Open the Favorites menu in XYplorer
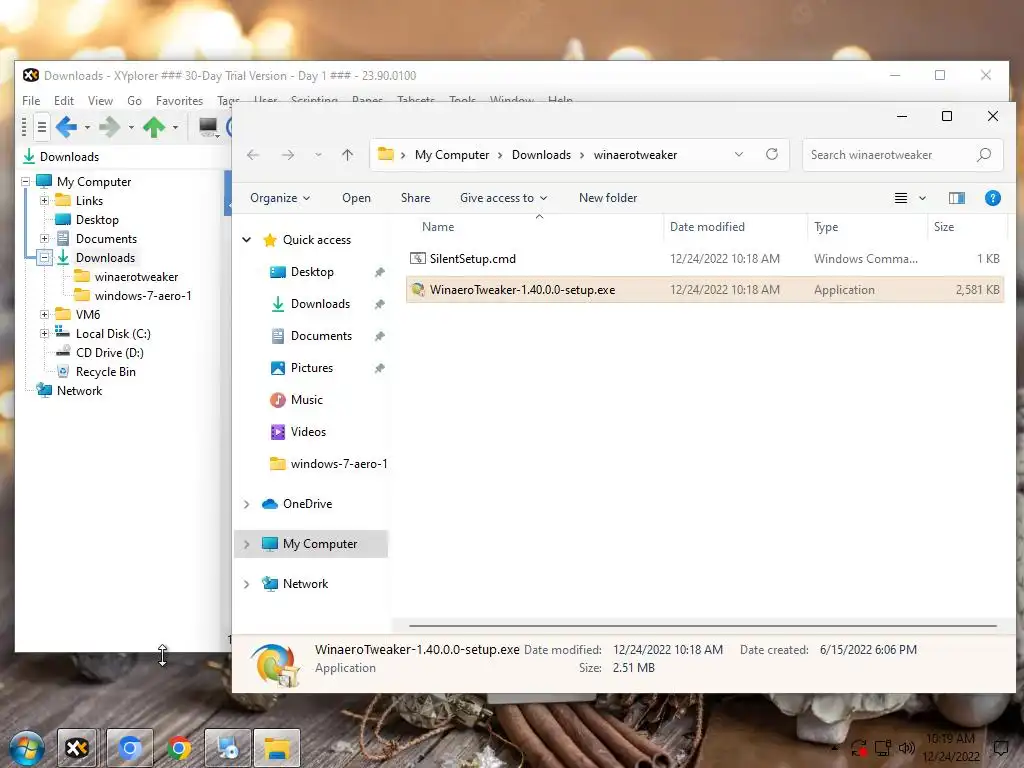The image size is (1024, 768). coord(179,101)
